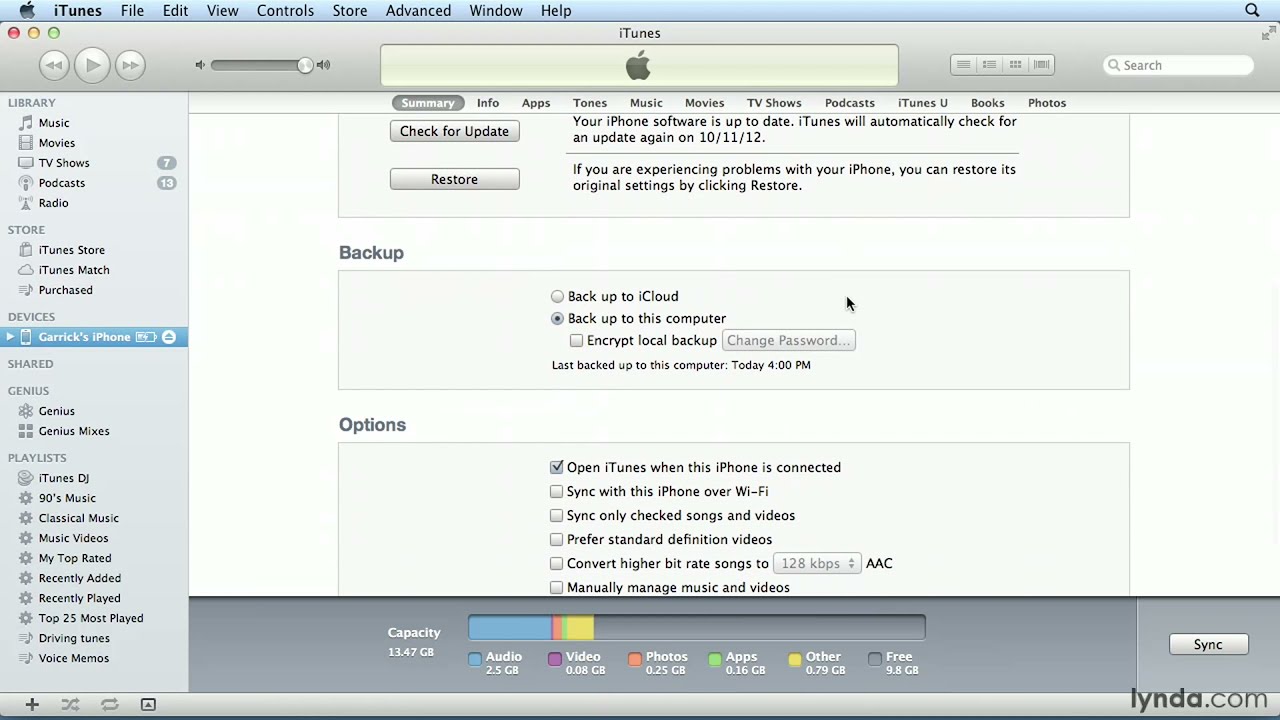
Task: Enable Convert higher bit rate songs checkbox
Action: (556, 563)
